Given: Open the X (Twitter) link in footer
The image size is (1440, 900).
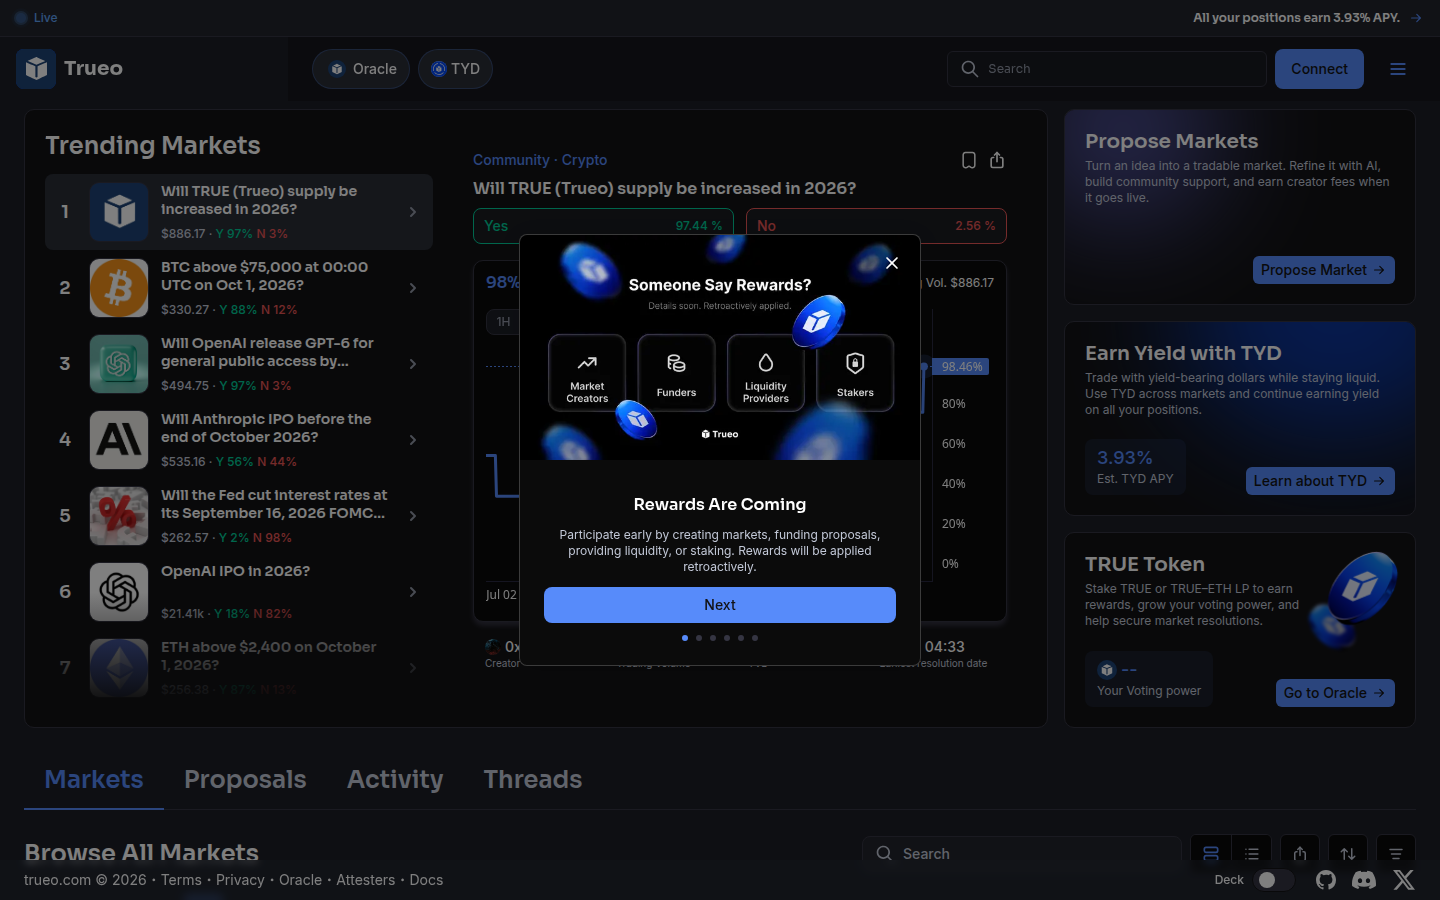Looking at the screenshot, I should click(1404, 880).
